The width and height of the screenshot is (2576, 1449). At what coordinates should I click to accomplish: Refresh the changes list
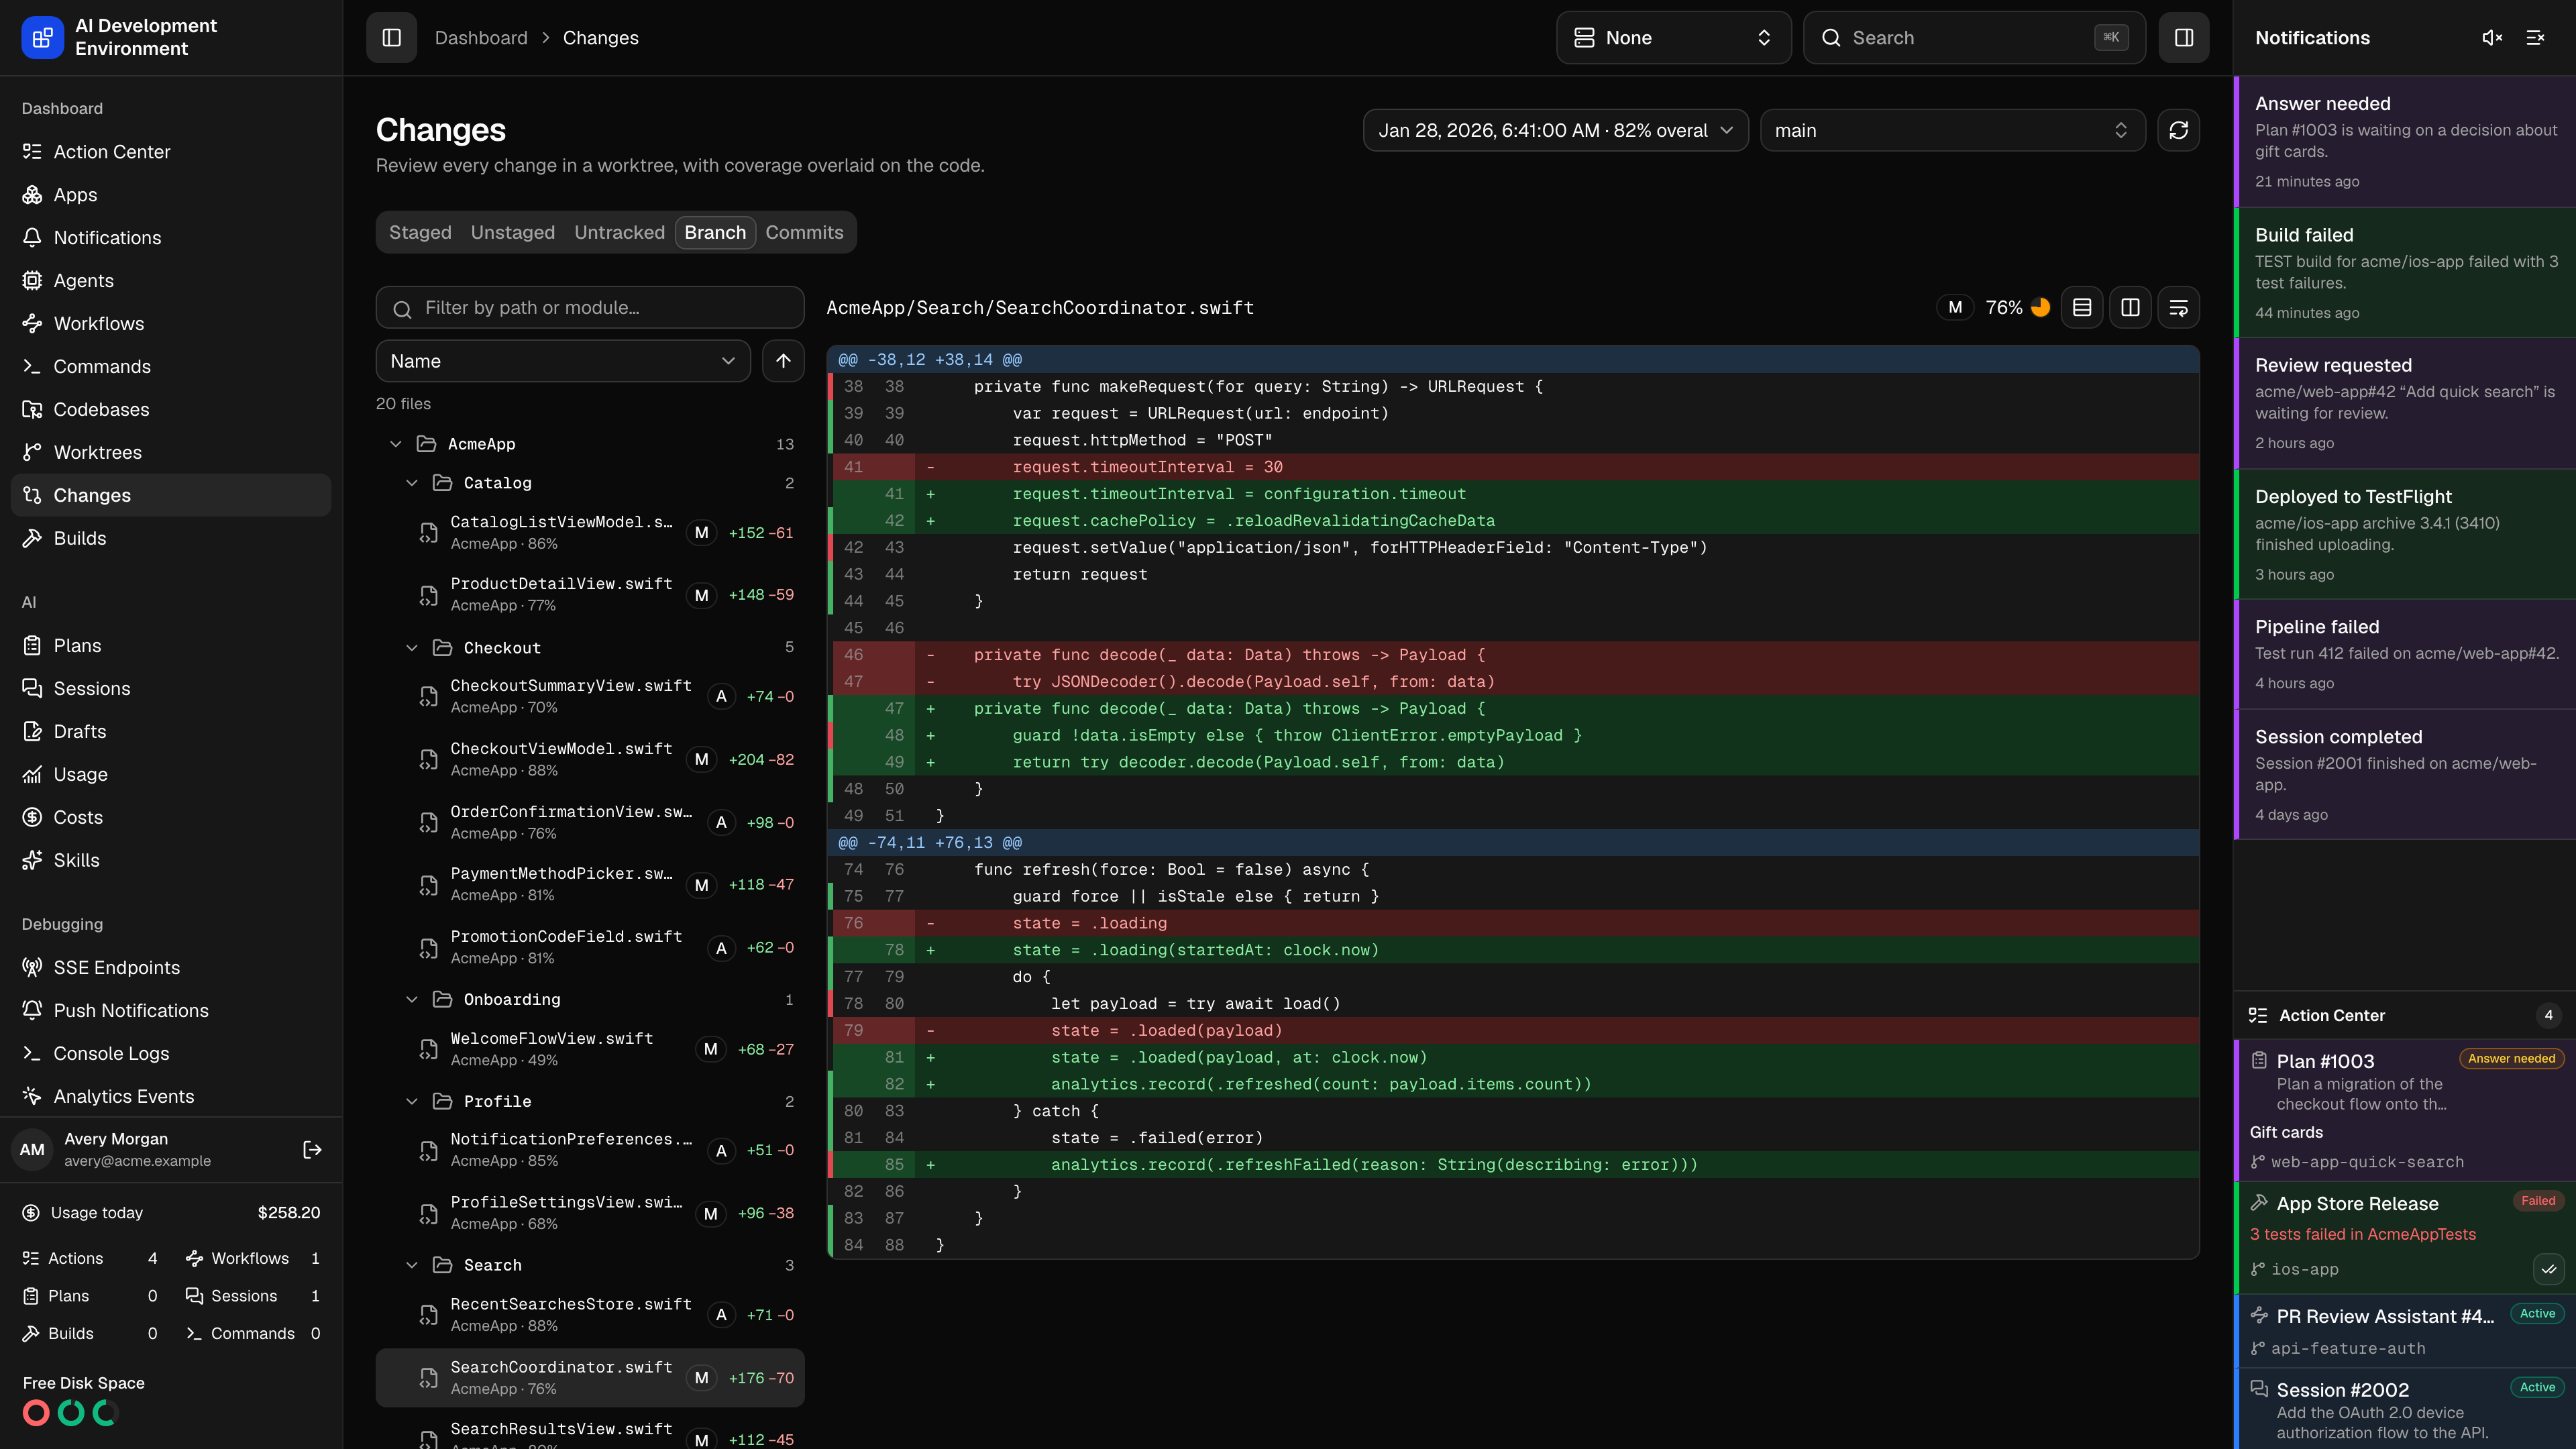point(2178,130)
